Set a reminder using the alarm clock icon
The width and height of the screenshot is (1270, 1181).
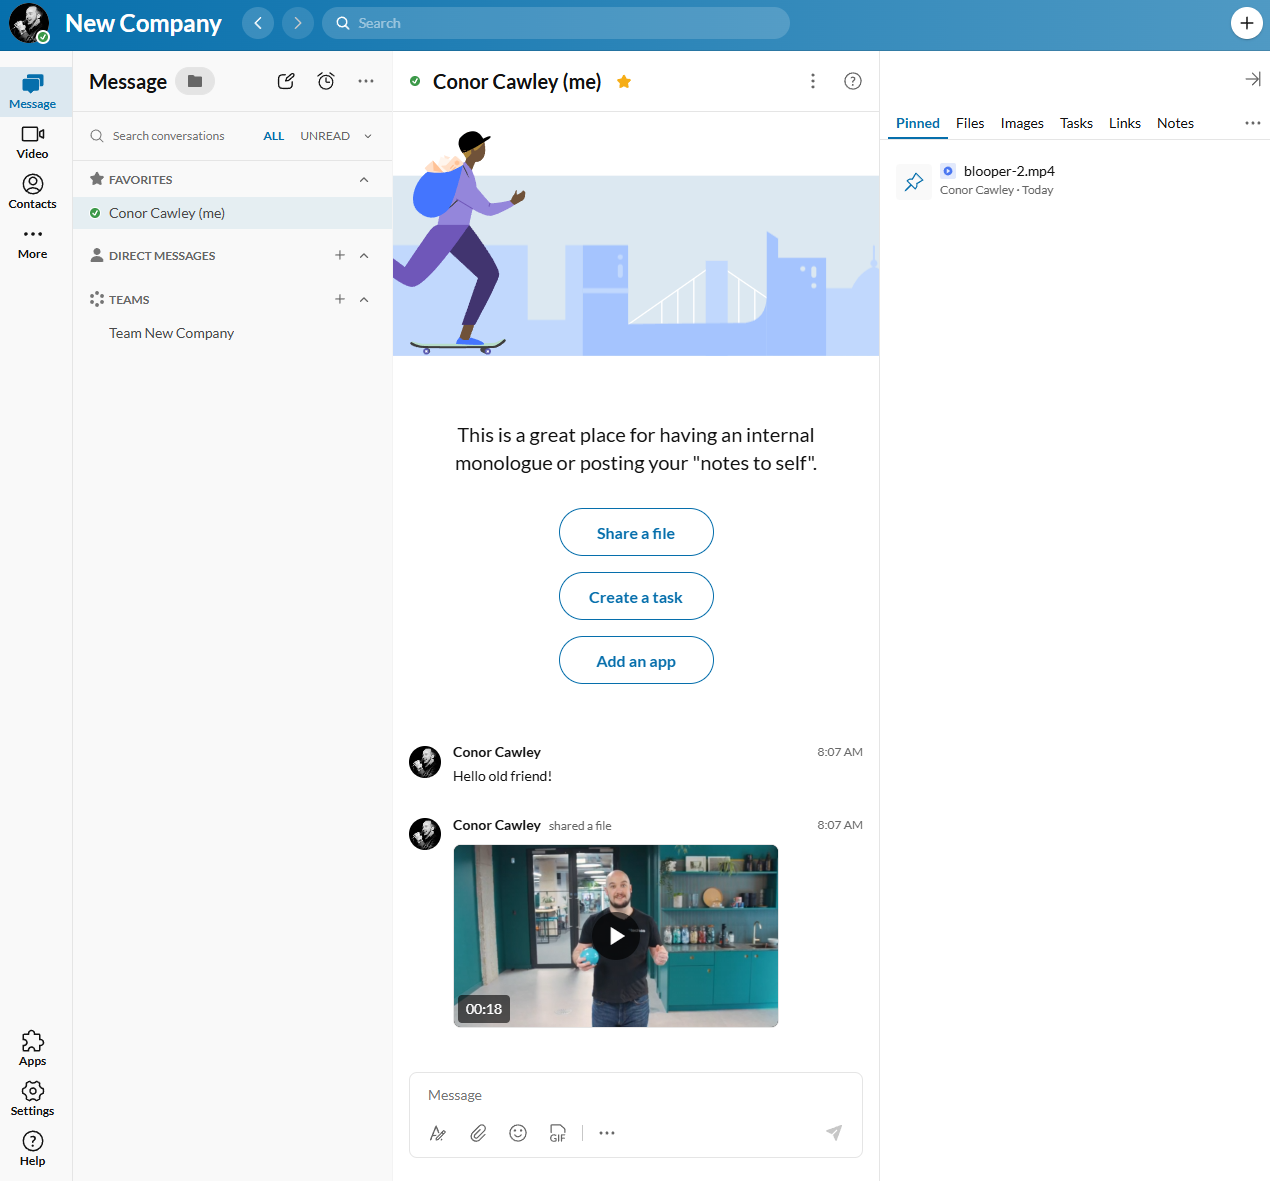point(325,81)
